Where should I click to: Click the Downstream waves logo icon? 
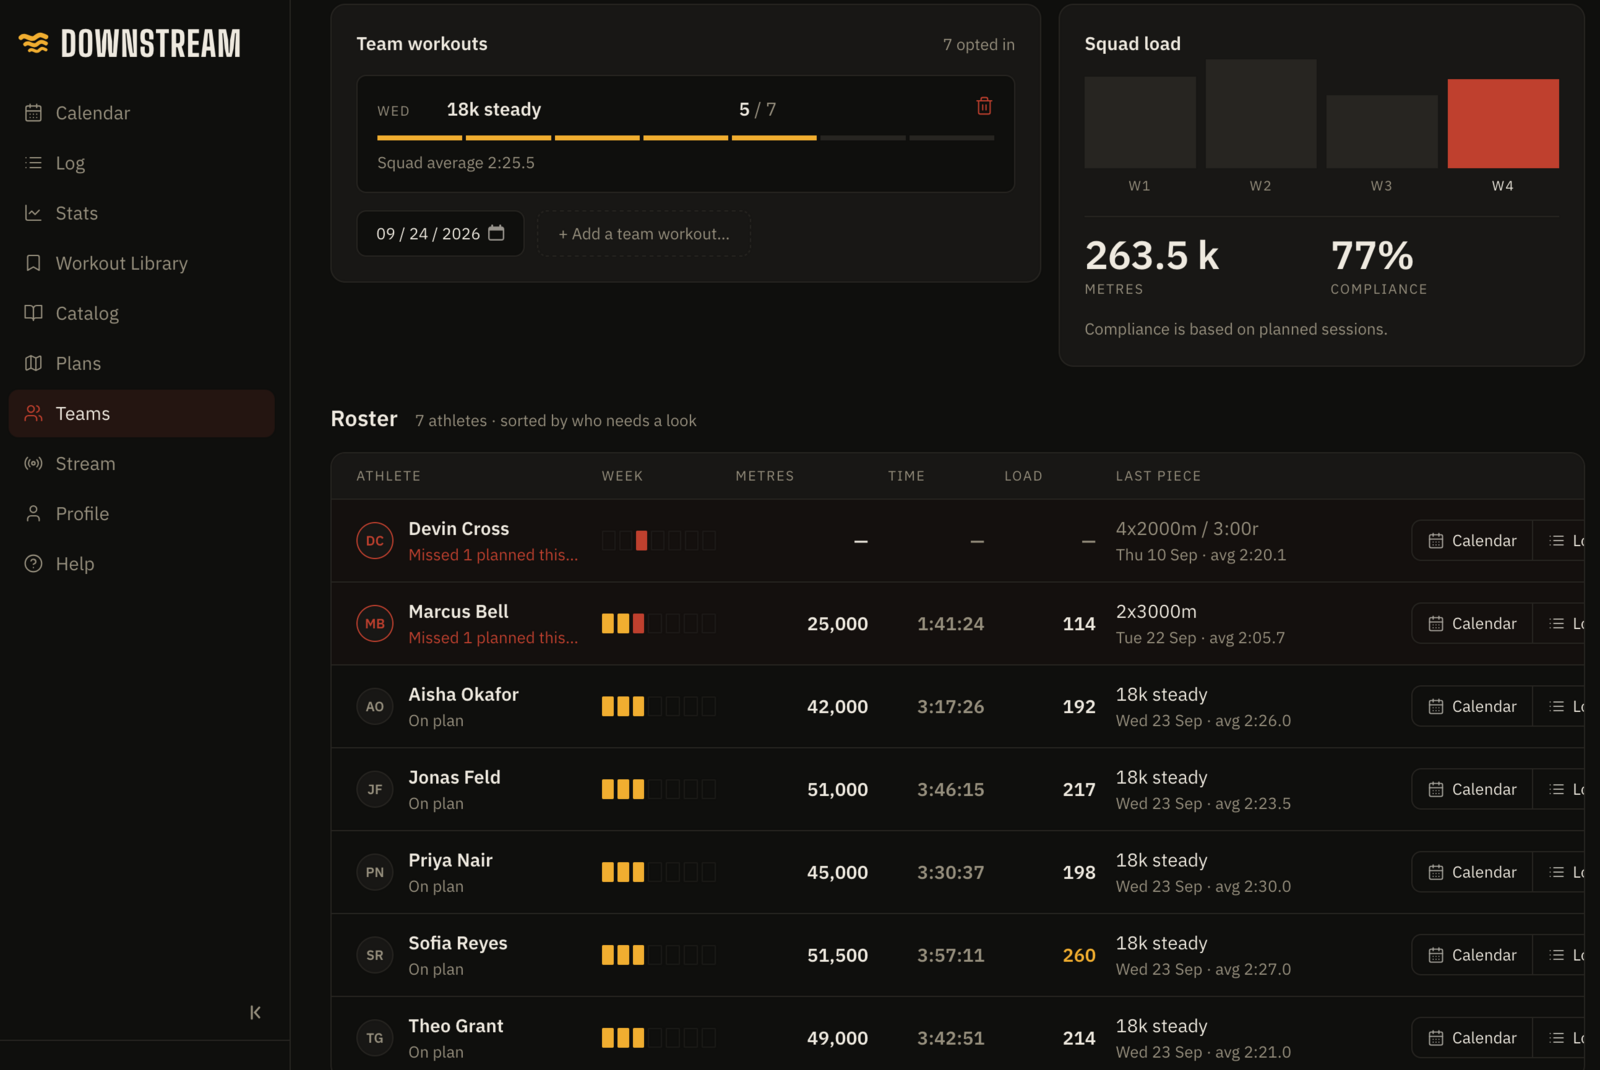(x=33, y=43)
